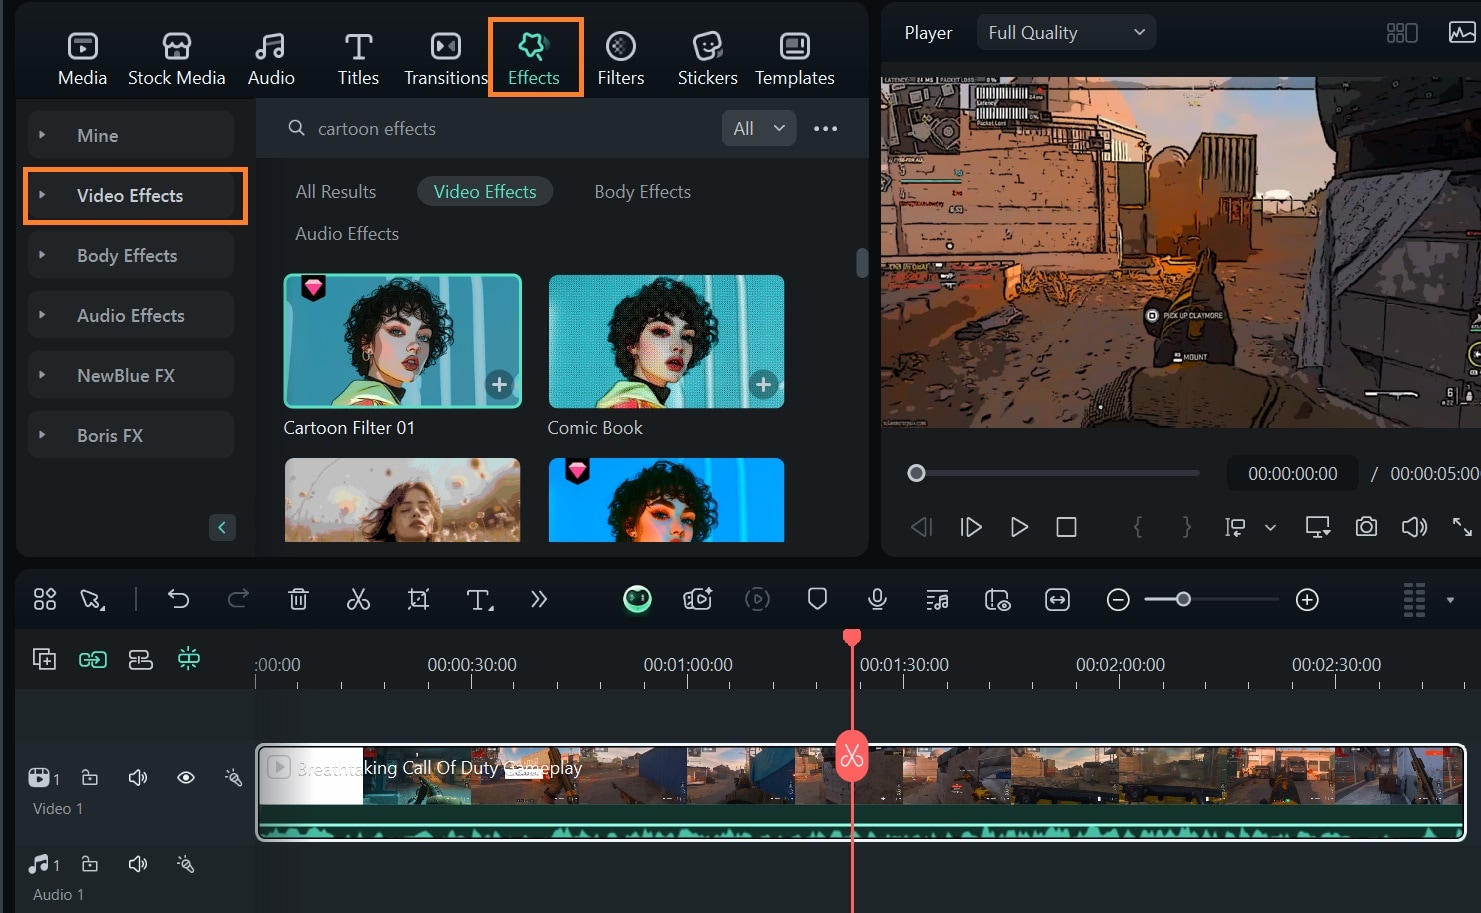Select the Video Effects filter chip

(485, 191)
